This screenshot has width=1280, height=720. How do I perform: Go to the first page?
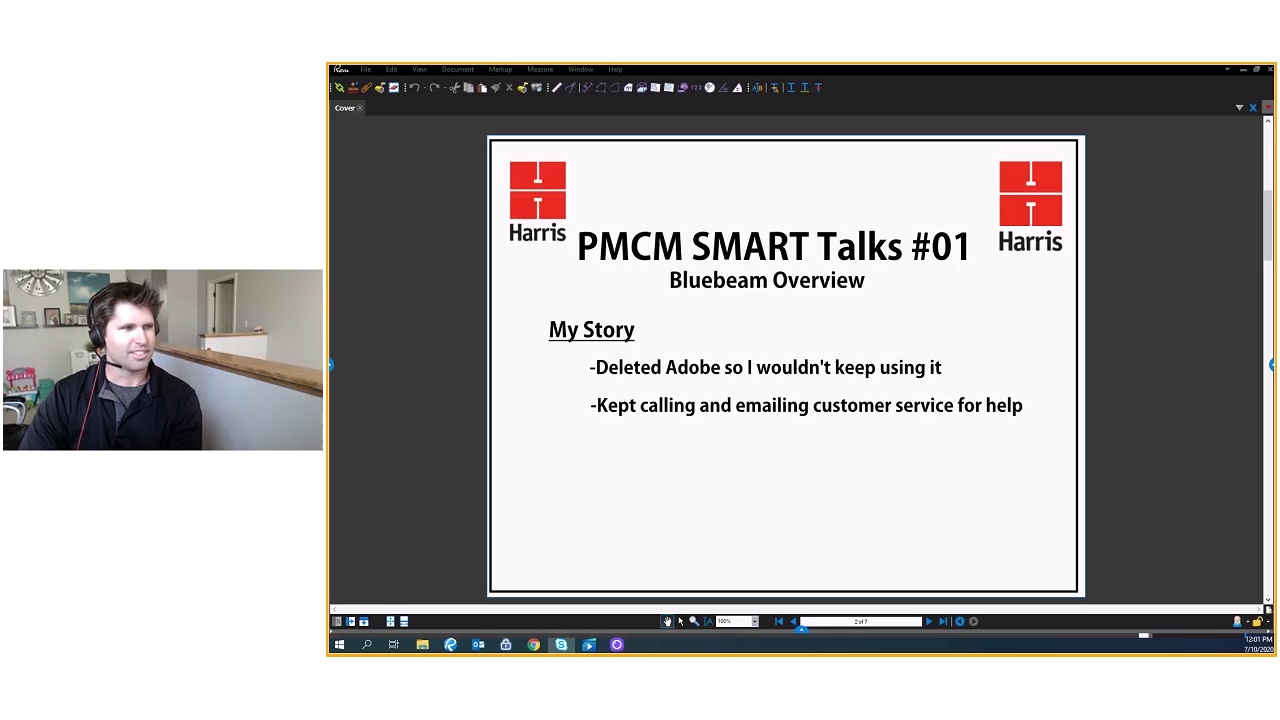[x=779, y=621]
